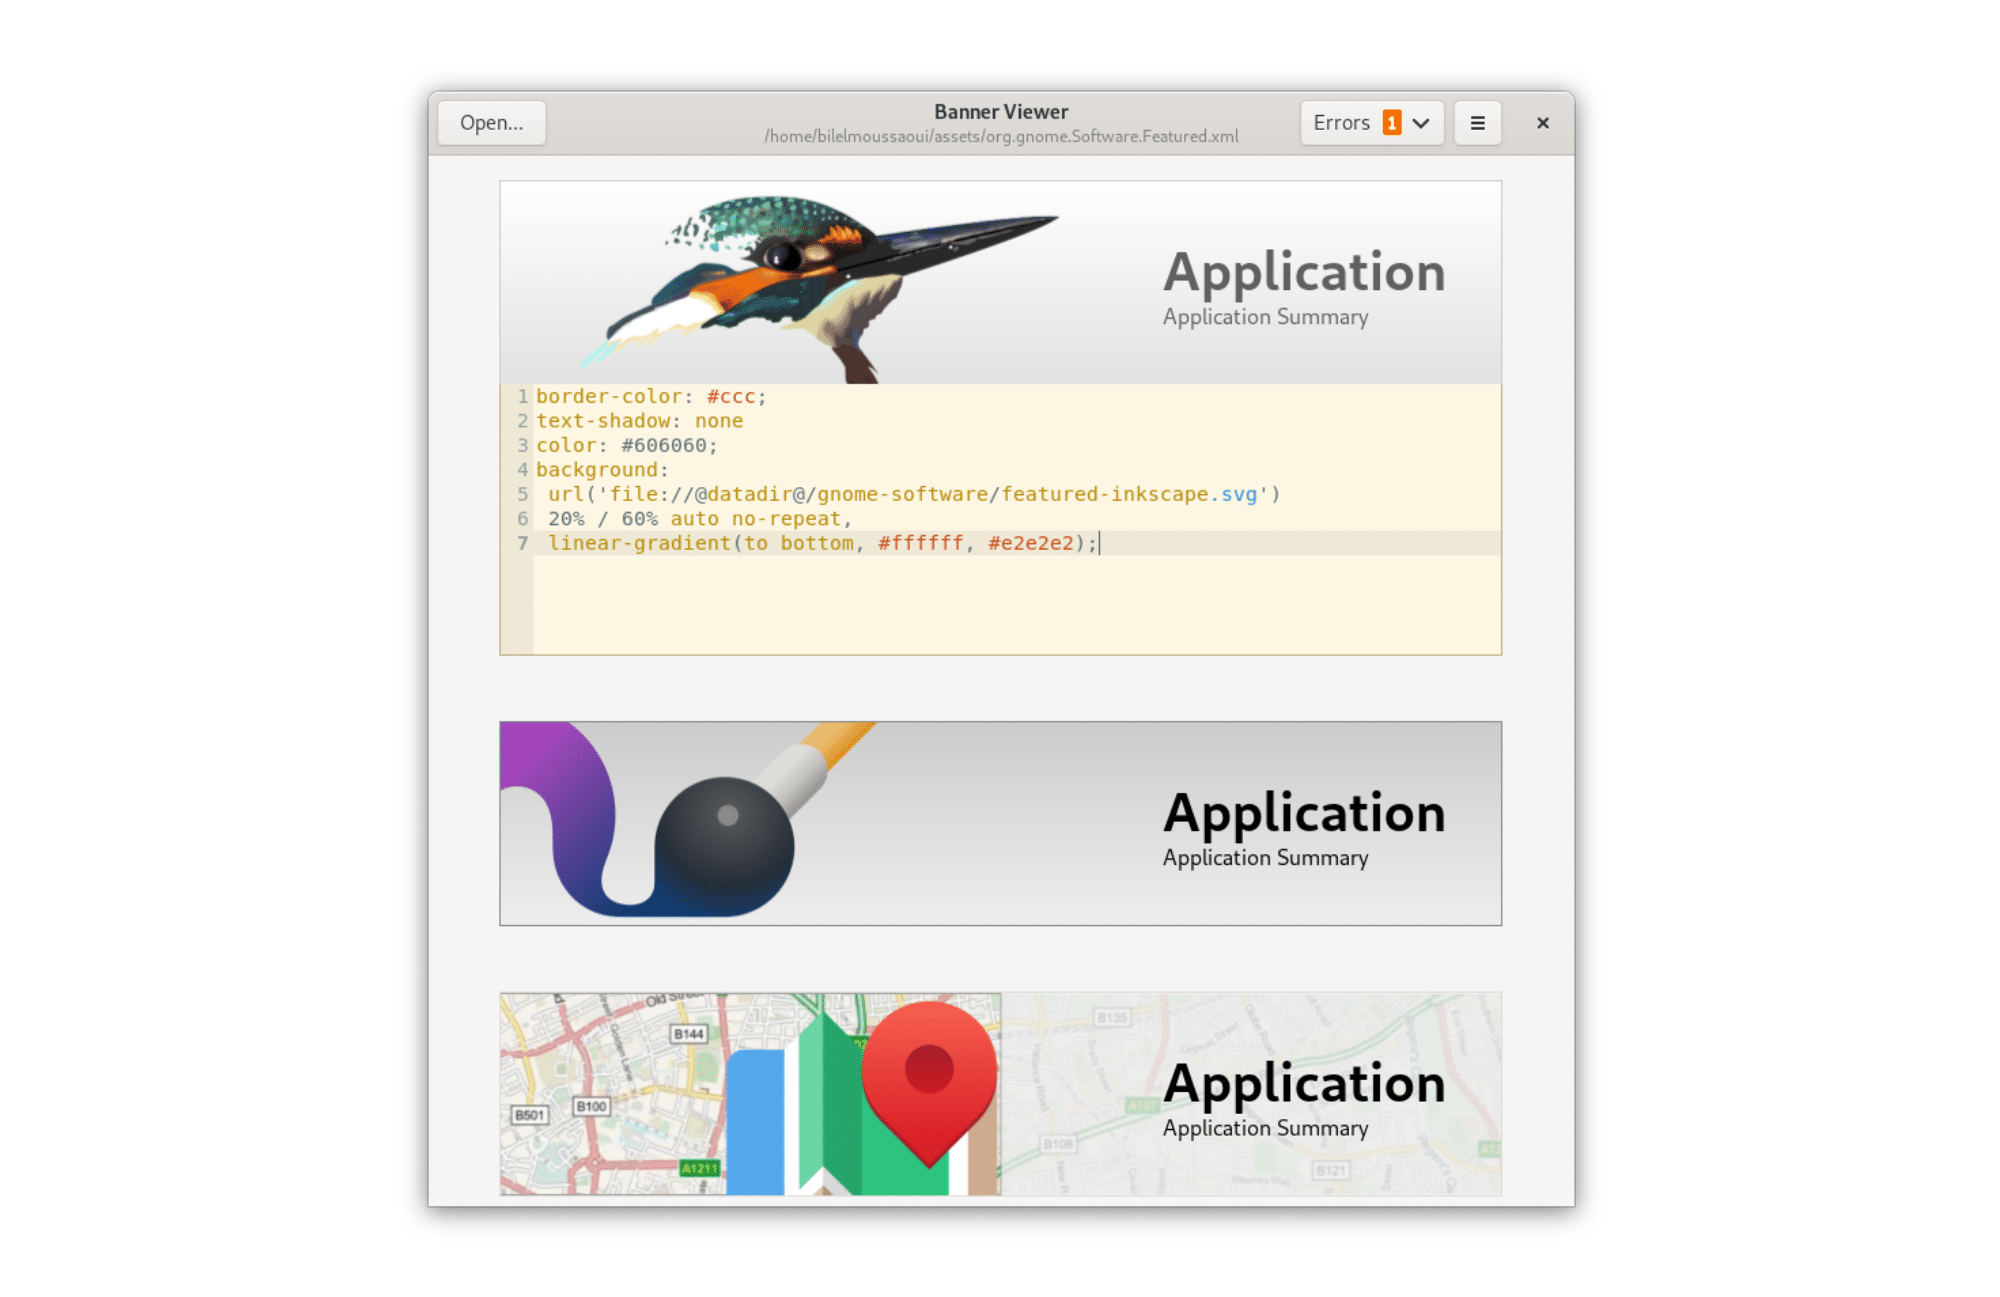
Task: Select the paintbrush application banner
Action: 1000,823
